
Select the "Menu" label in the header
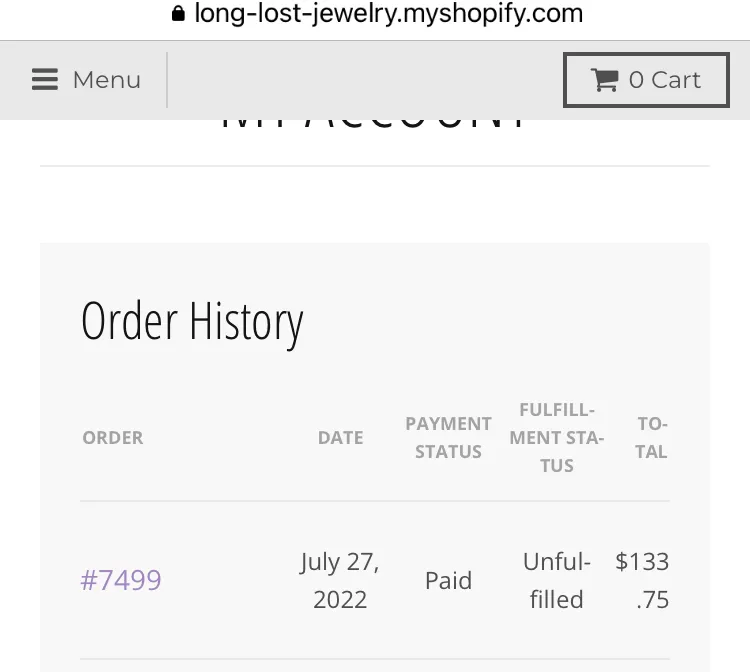pos(106,80)
